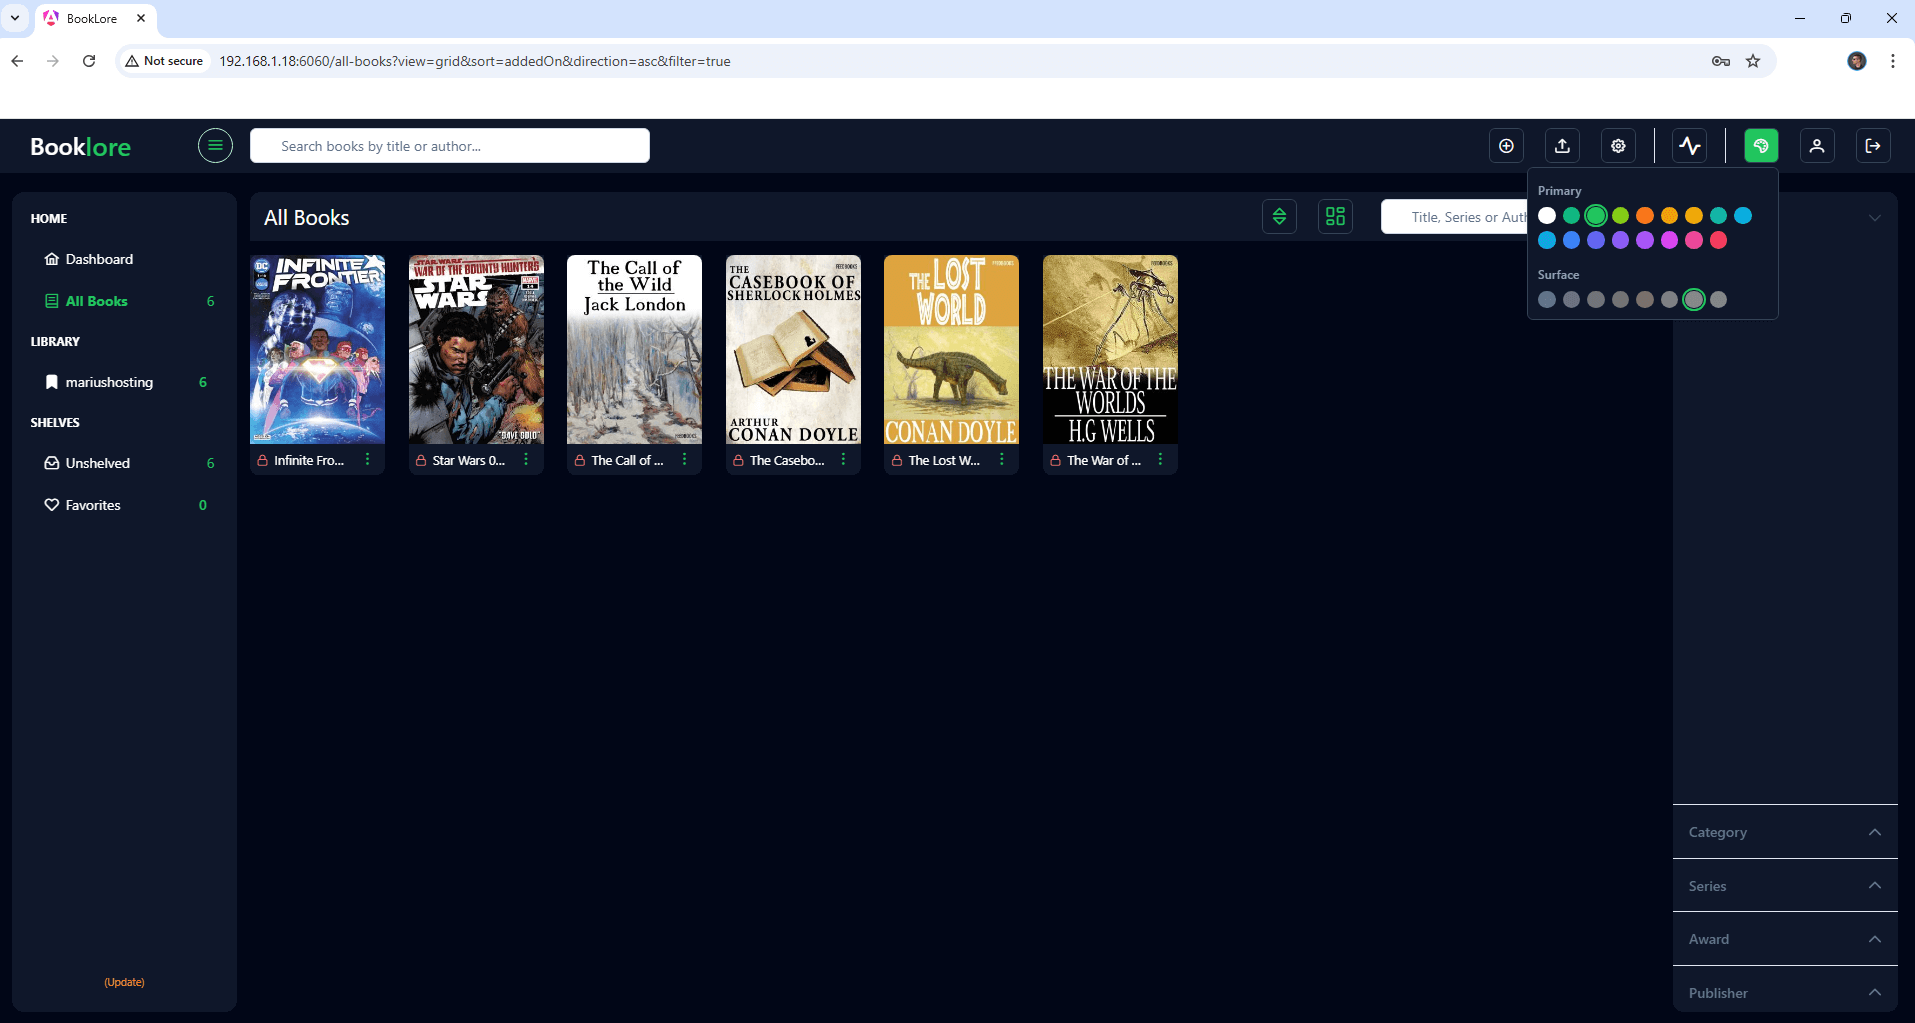Click the orange (Update) link

124,982
